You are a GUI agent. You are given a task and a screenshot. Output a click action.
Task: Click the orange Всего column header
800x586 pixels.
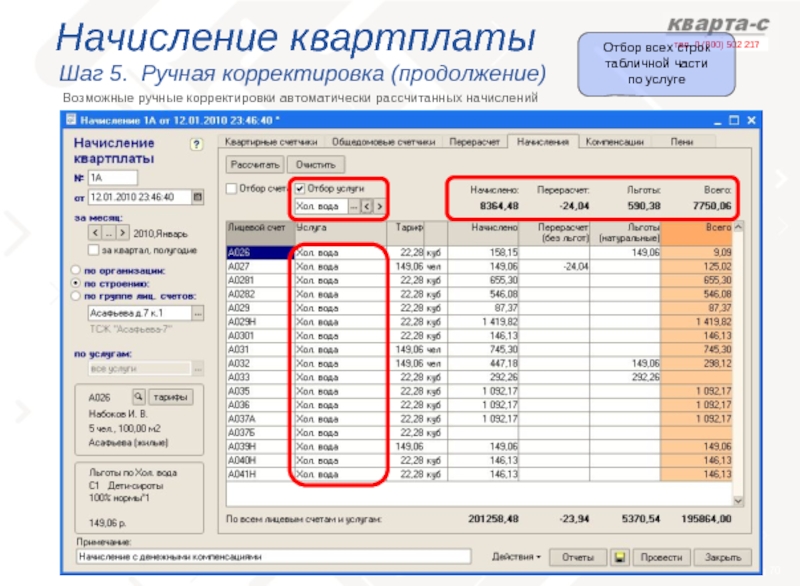(x=696, y=234)
